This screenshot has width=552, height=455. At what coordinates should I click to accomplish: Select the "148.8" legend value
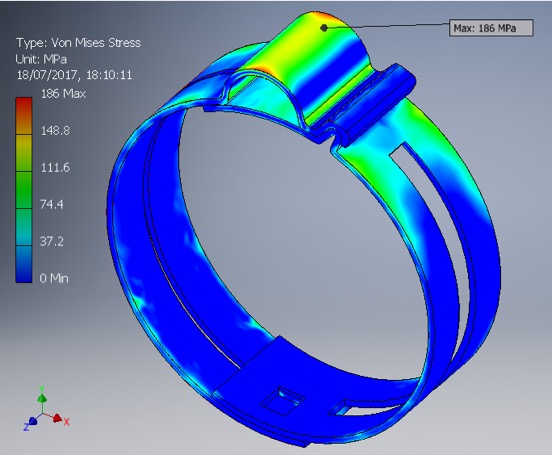point(55,131)
